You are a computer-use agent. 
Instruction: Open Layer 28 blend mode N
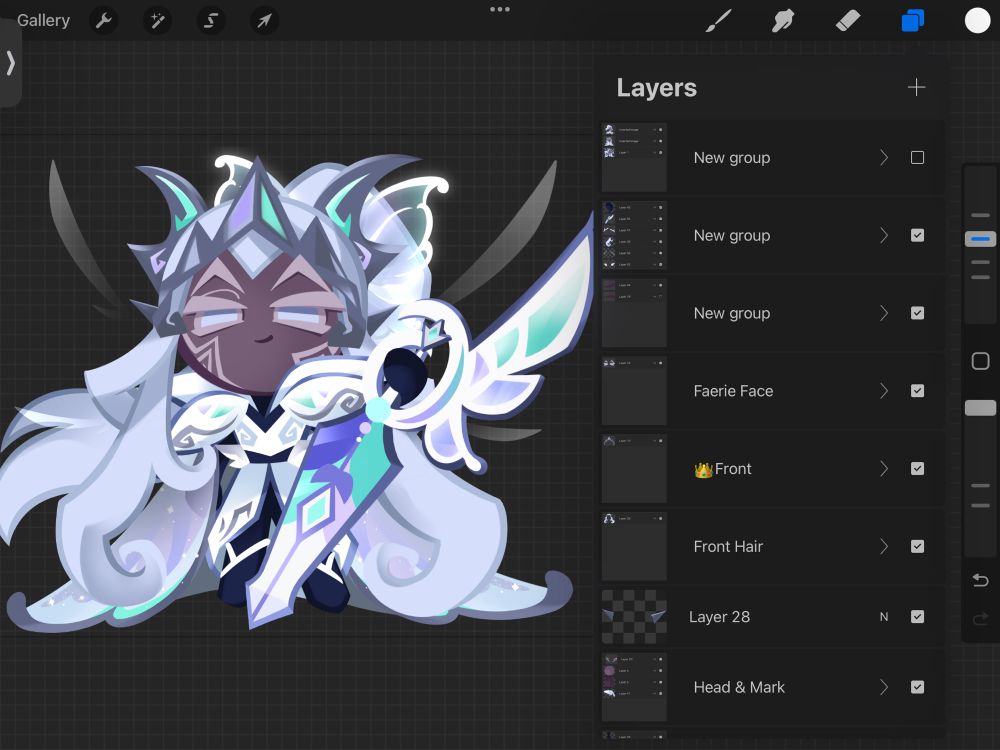884,617
